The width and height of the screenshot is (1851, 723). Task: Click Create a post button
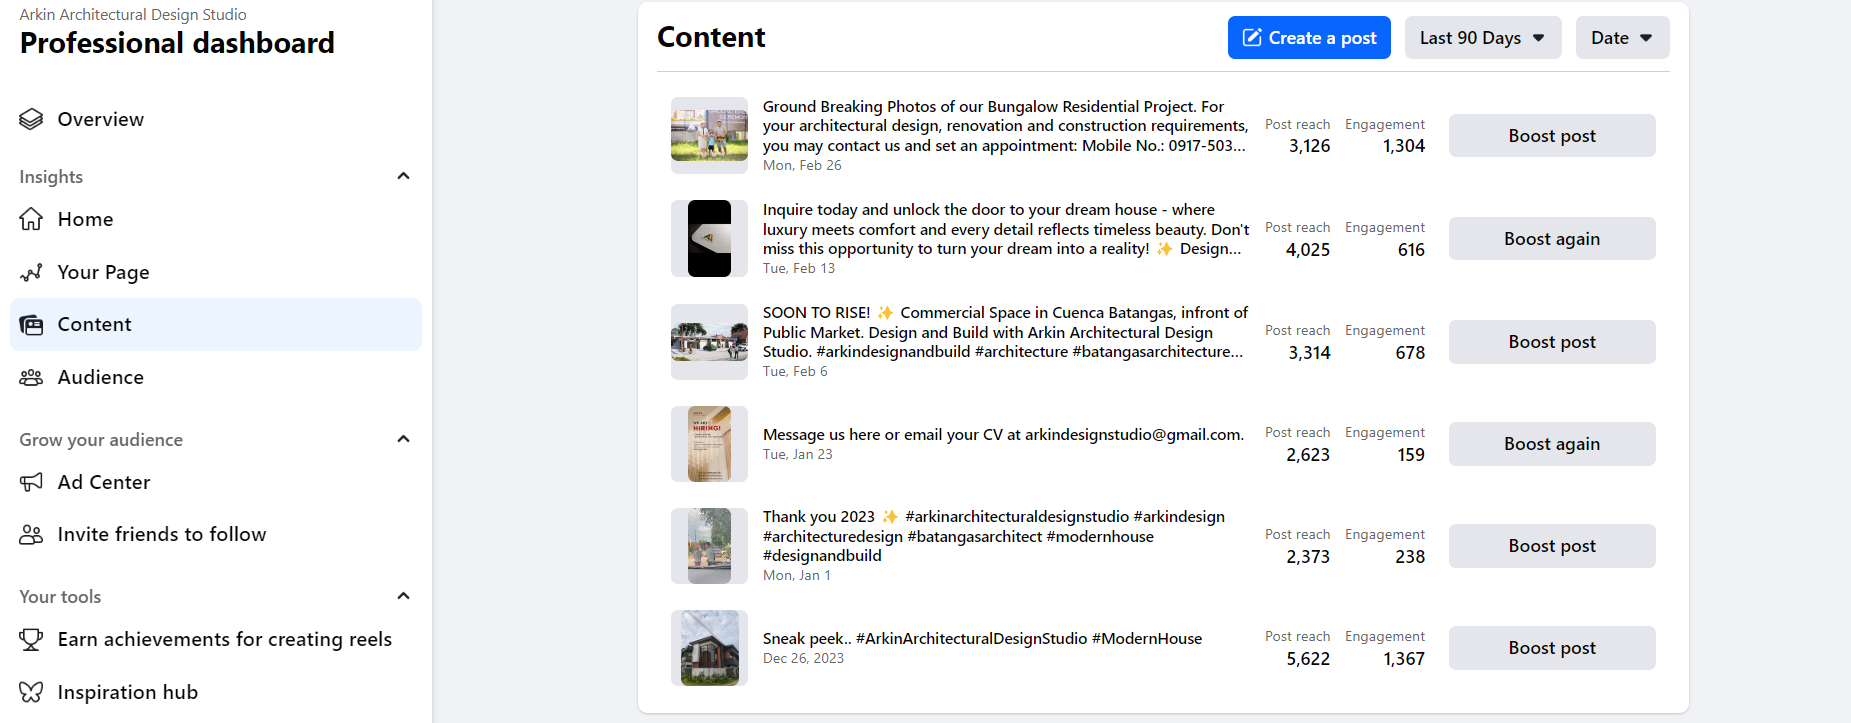1309,38
